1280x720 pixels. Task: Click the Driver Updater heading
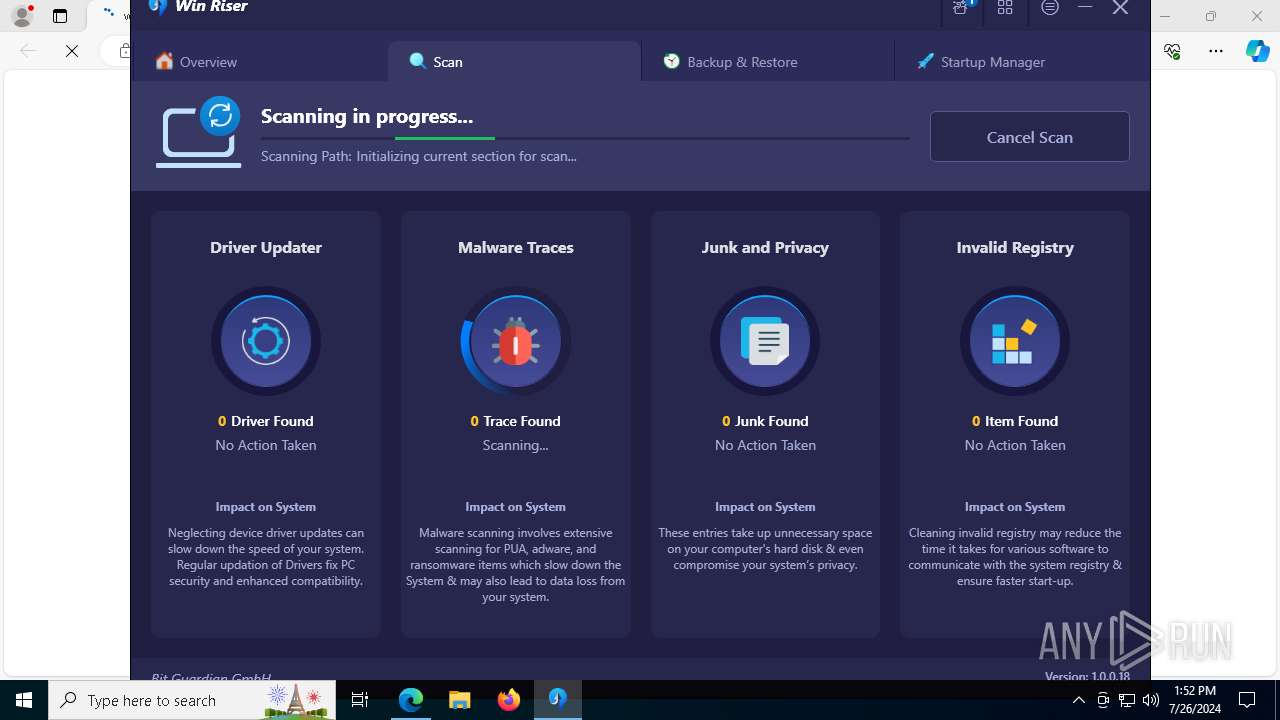point(266,247)
